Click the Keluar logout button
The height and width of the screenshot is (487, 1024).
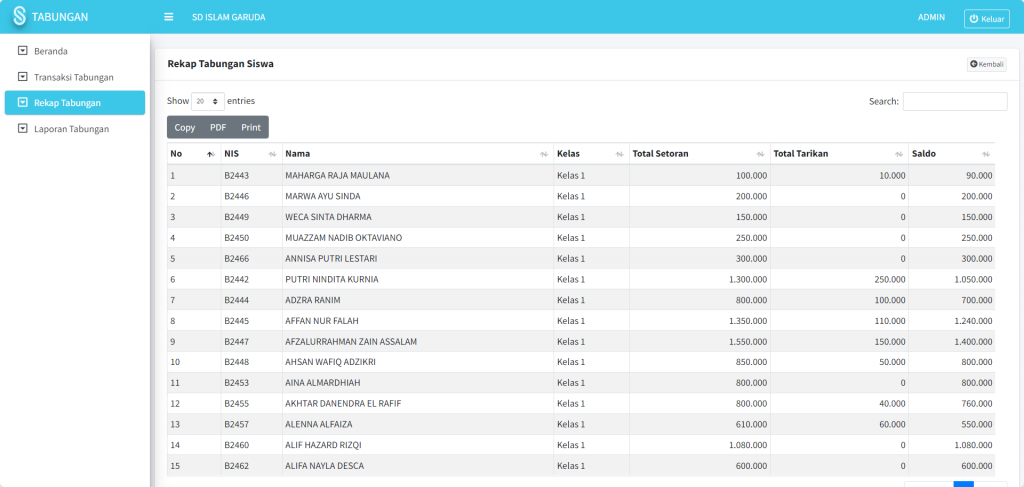tap(986, 19)
